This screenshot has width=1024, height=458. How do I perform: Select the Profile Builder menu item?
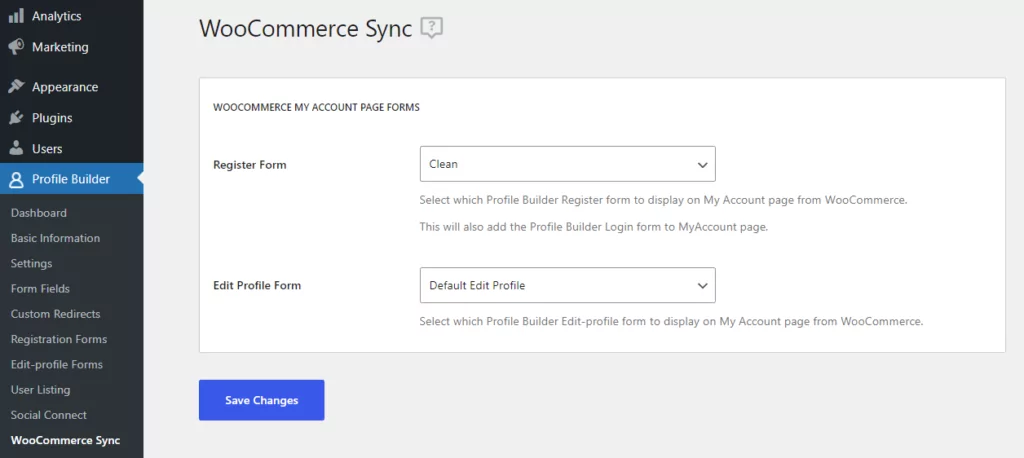tap(72, 179)
